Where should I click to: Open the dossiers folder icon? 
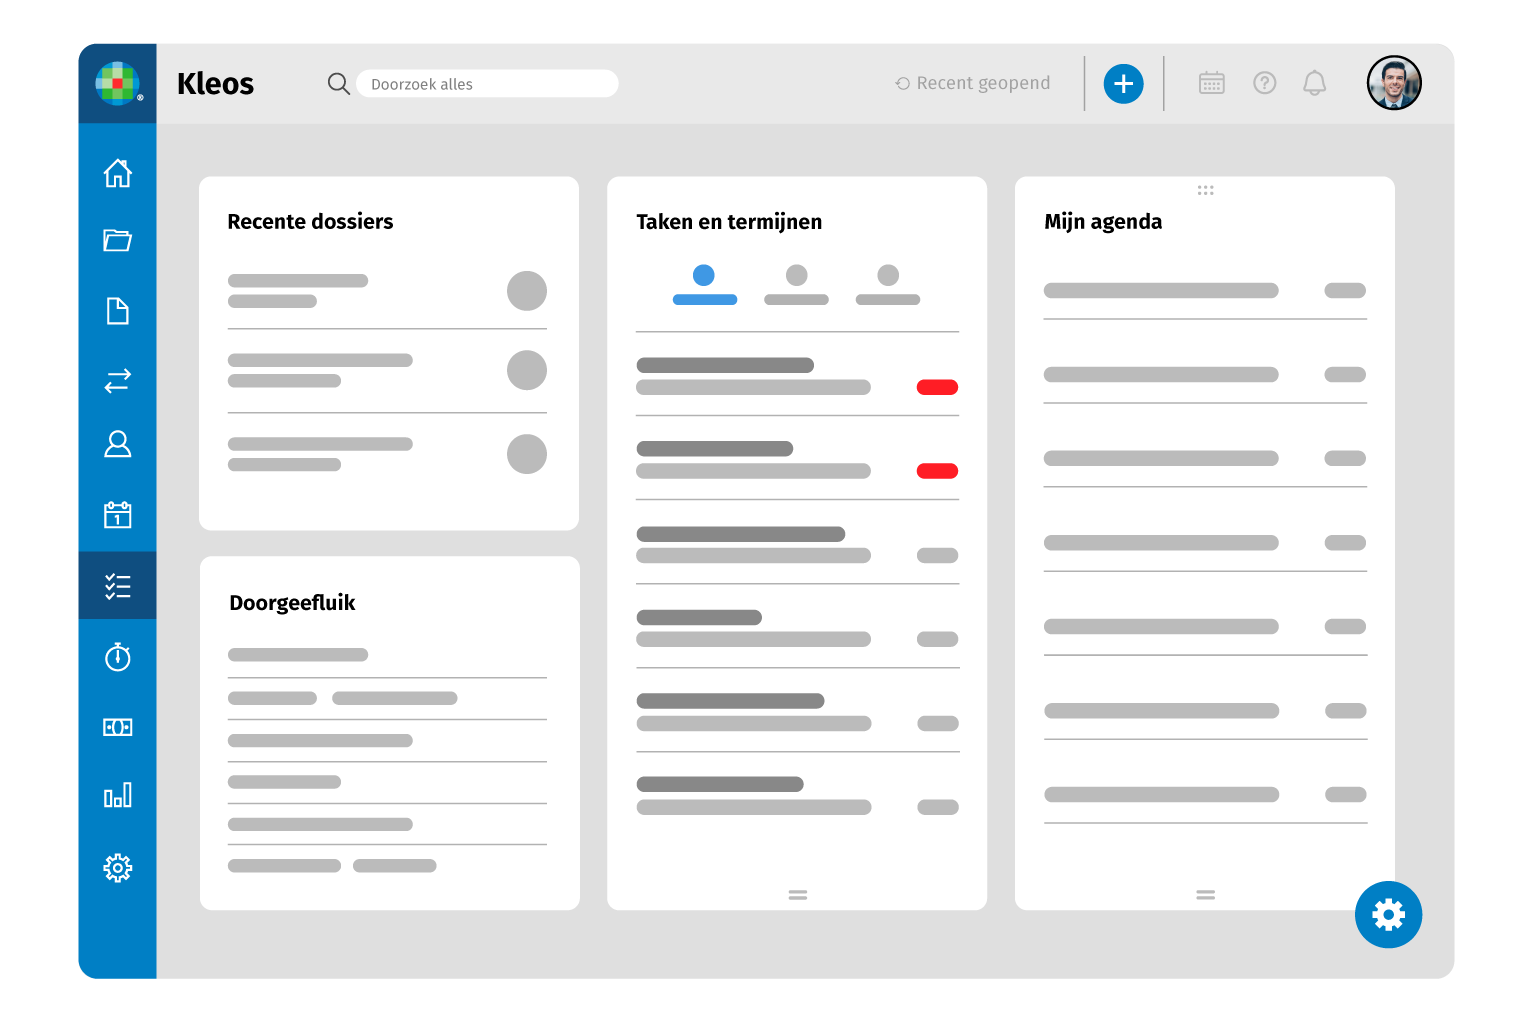(118, 241)
